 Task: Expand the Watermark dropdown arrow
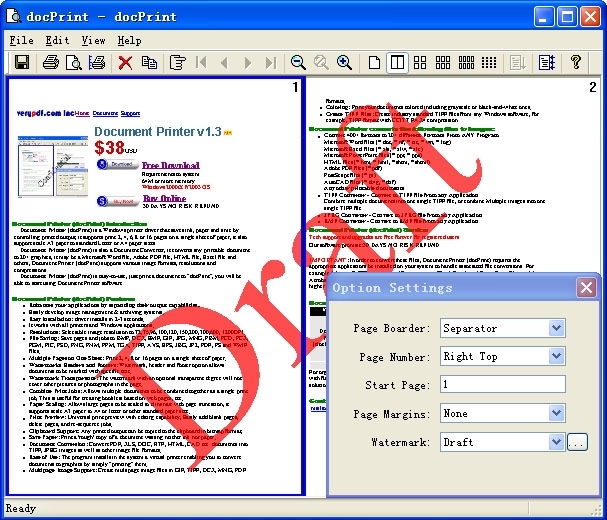pos(556,442)
